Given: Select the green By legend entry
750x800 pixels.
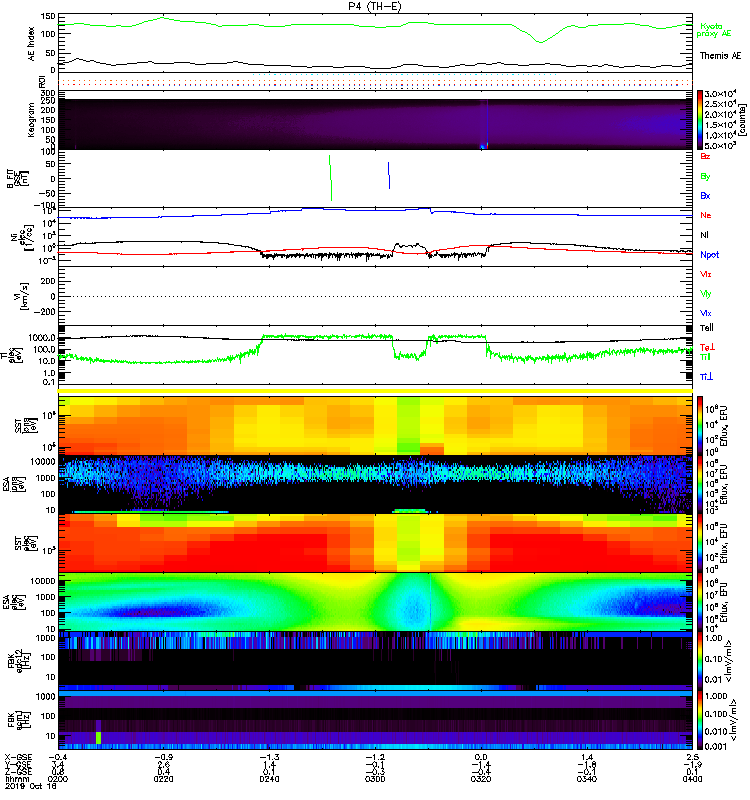Looking at the screenshot, I should point(705,176).
